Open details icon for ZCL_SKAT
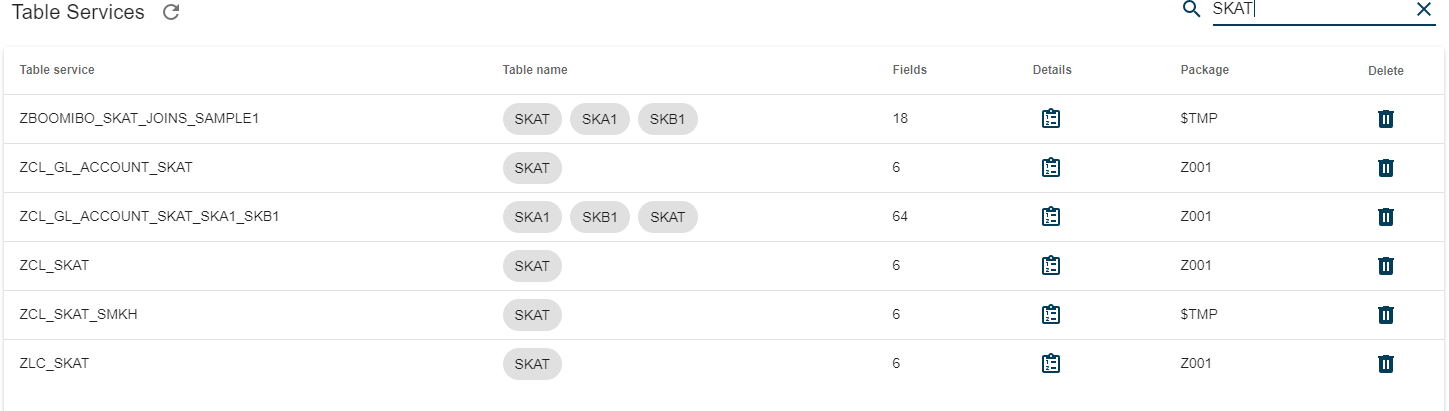The width and height of the screenshot is (1449, 411). pyautogui.click(x=1051, y=266)
